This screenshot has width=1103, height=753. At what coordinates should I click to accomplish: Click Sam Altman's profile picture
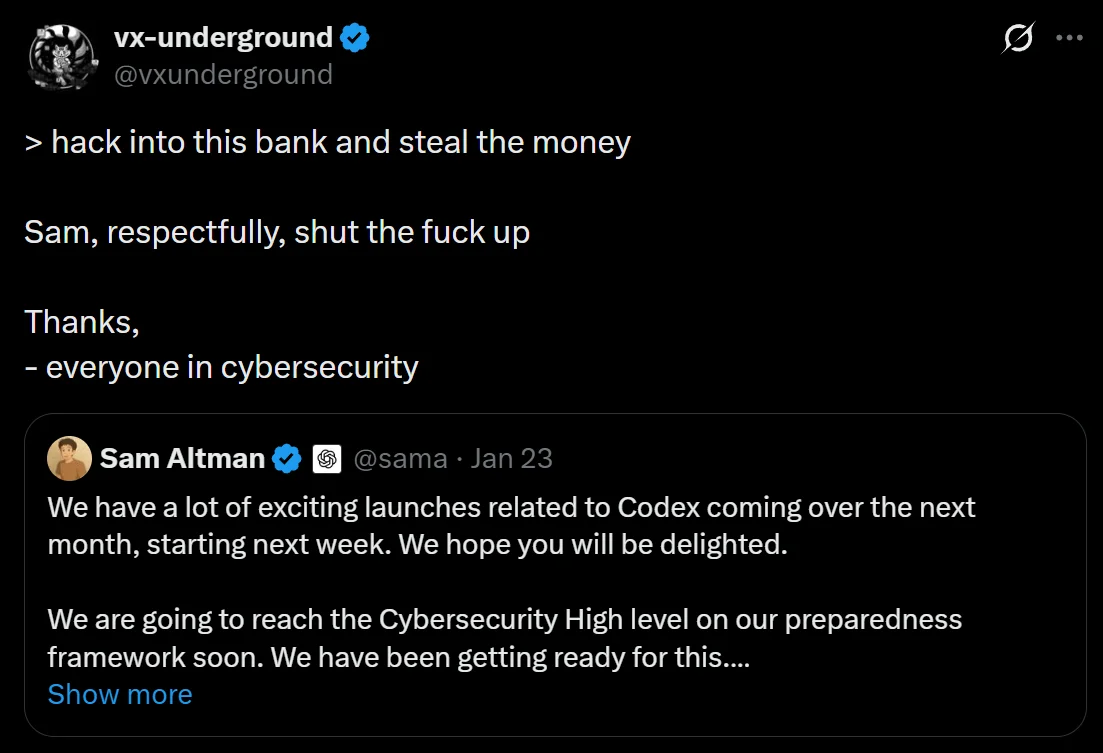(70, 458)
